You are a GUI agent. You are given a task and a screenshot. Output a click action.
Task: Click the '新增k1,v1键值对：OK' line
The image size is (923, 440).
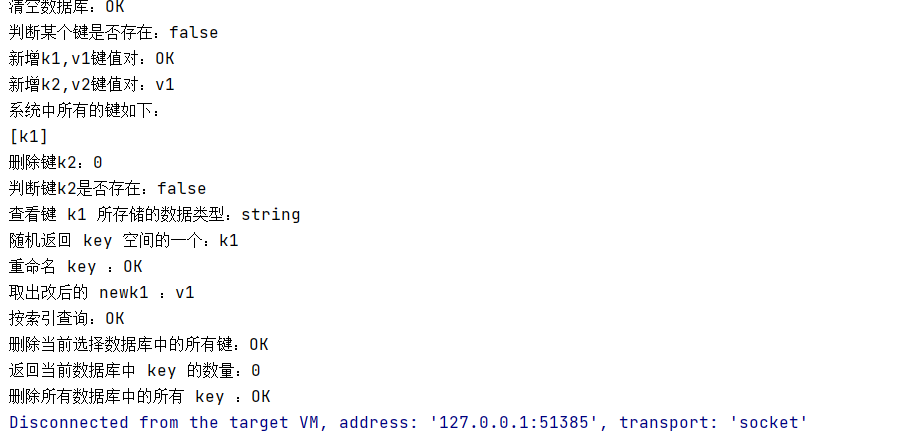92,58
